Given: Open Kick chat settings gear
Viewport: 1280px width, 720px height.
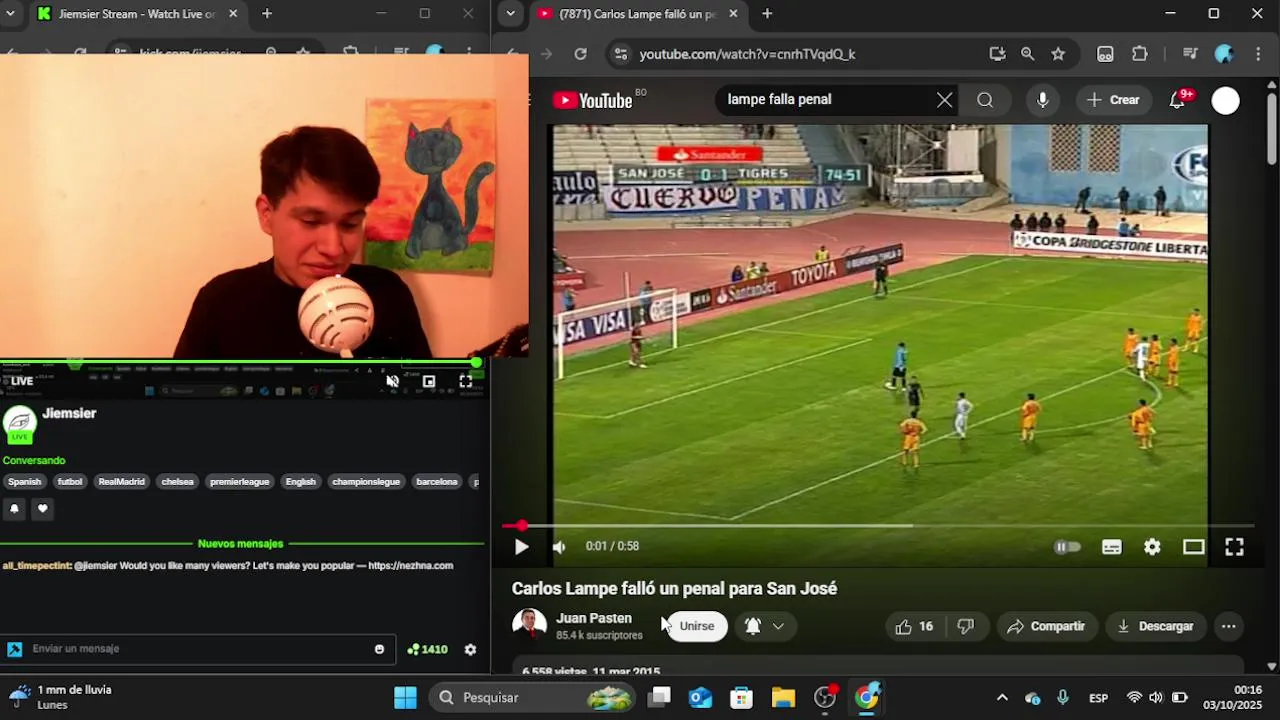Looking at the screenshot, I should click(x=470, y=649).
